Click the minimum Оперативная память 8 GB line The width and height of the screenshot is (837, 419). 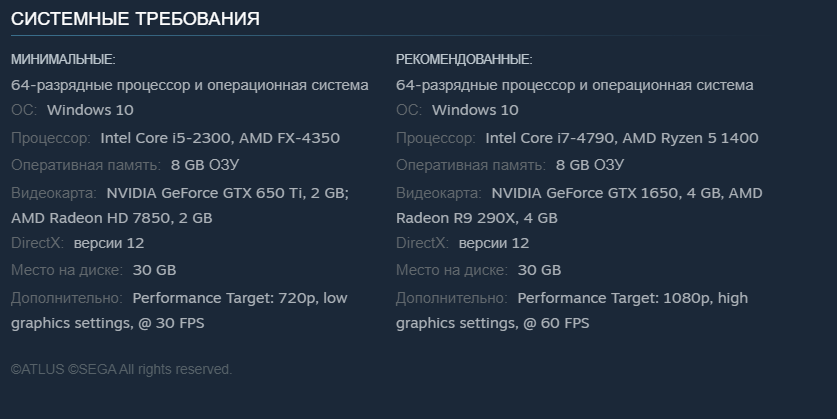coord(125,164)
